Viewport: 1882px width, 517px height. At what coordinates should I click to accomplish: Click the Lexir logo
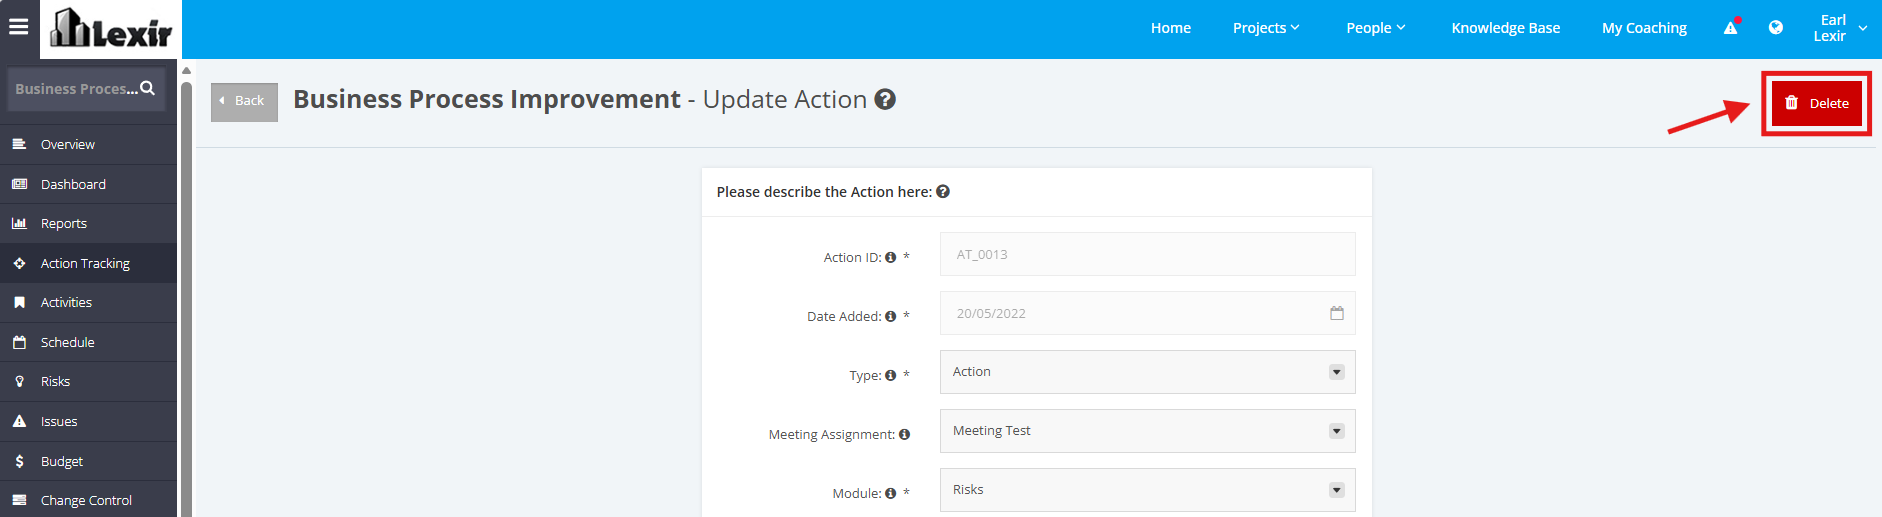(111, 28)
